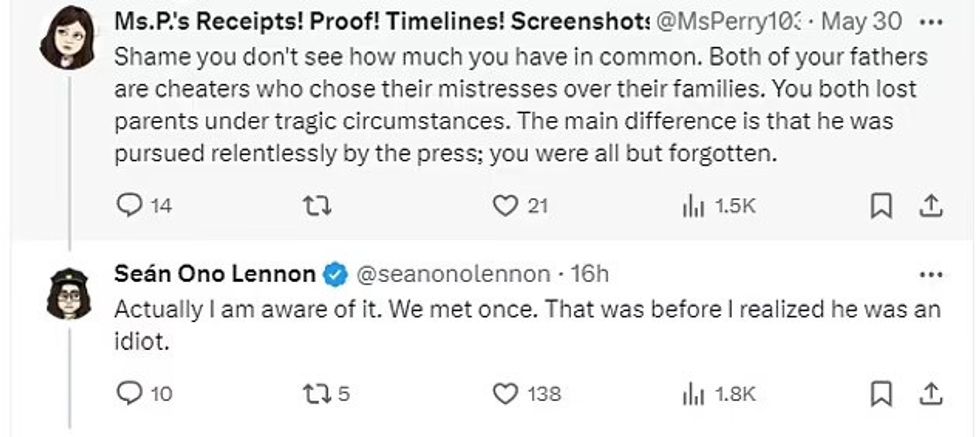This screenshot has width=980, height=437.
Task: Click Ms.P's Receipts display name
Action: click(380, 20)
